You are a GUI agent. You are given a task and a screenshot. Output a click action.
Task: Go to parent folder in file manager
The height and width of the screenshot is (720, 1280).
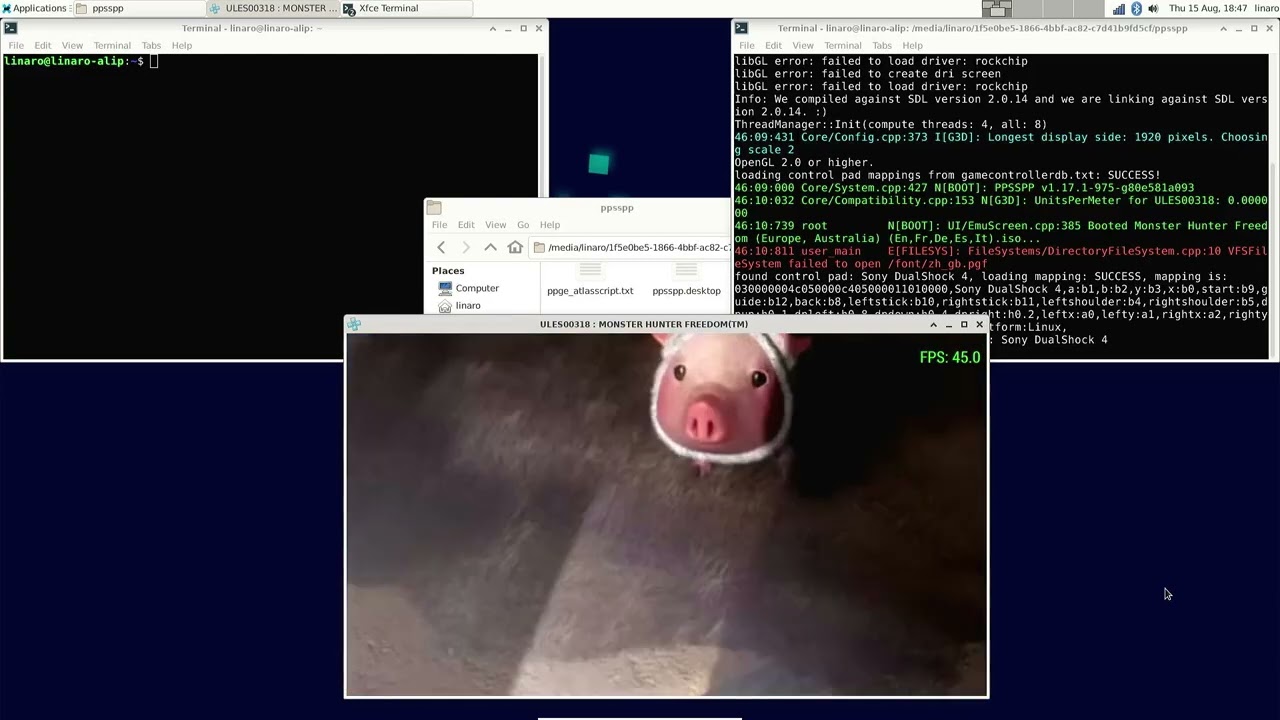point(490,247)
